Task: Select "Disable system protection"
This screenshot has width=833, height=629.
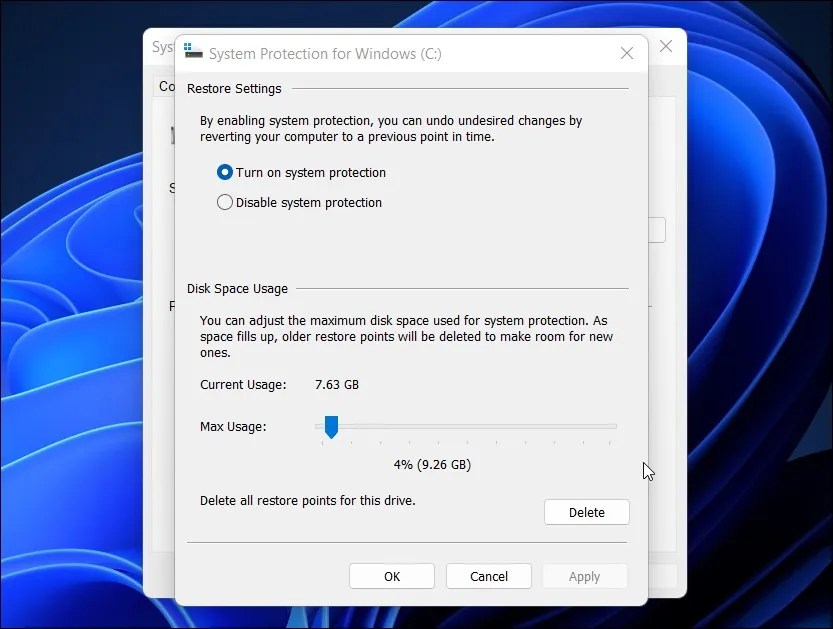Action: (x=225, y=203)
